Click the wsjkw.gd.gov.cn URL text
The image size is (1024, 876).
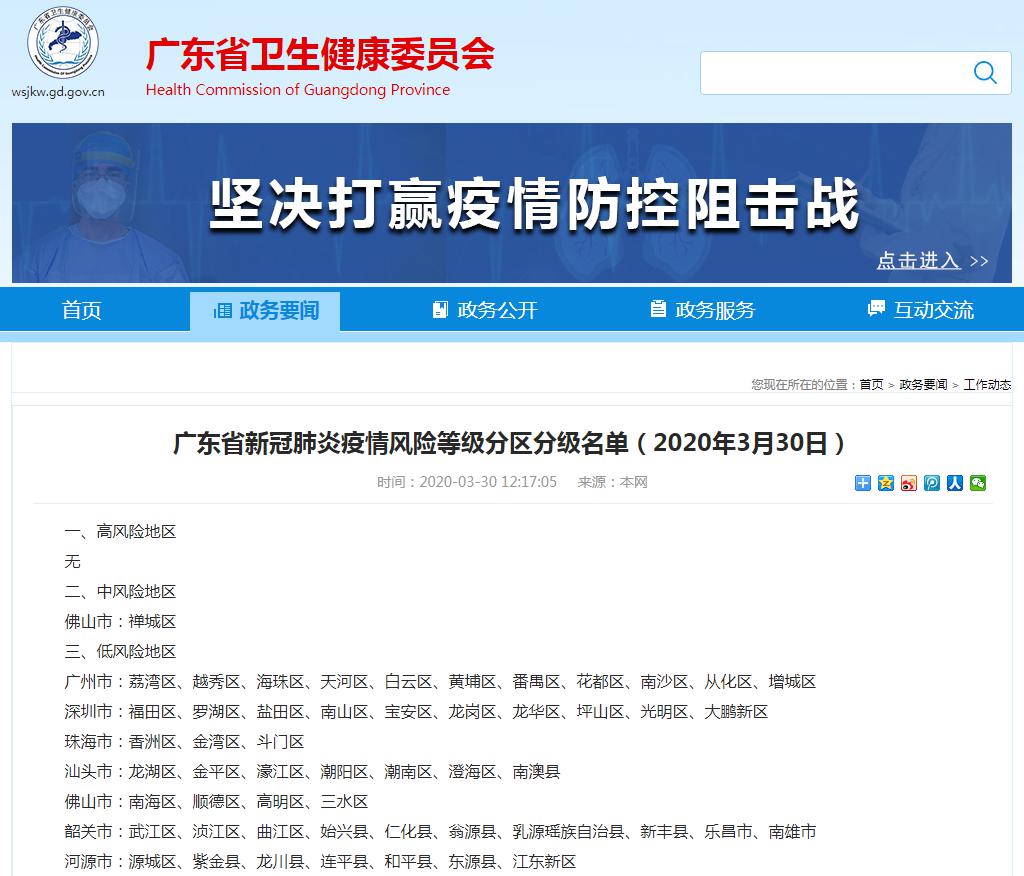(58, 92)
